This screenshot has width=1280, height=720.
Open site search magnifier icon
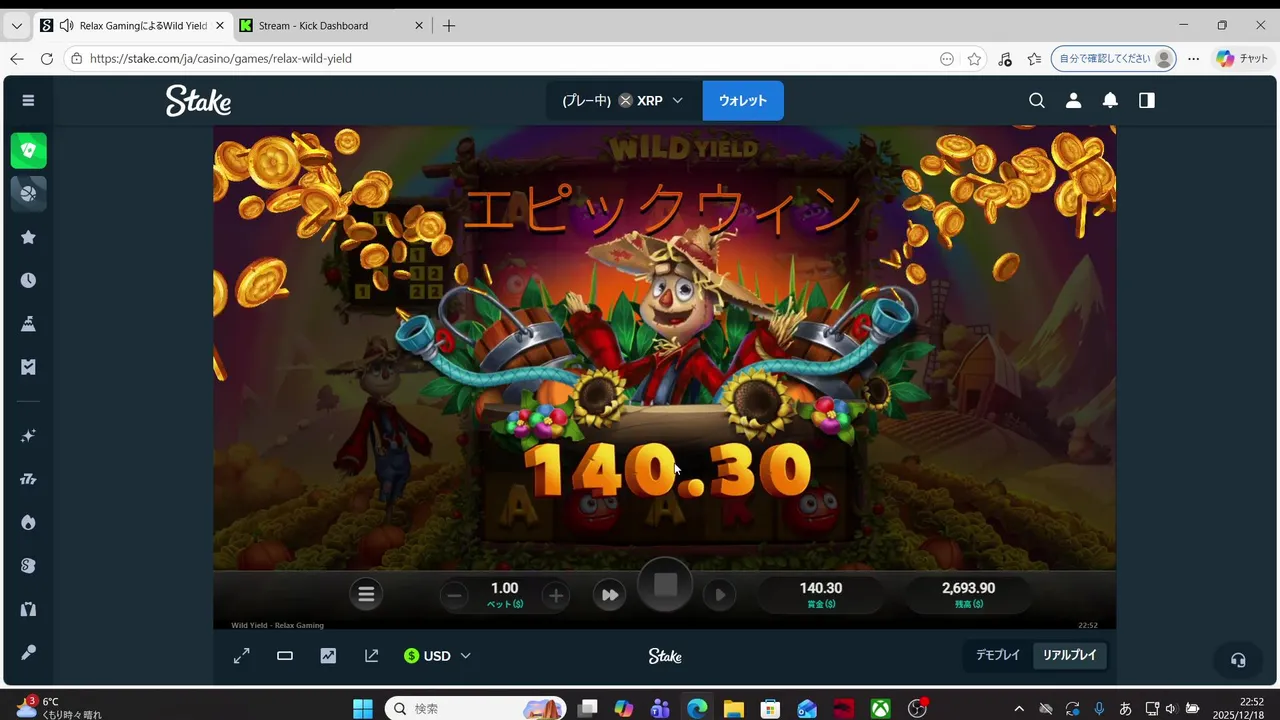click(1037, 100)
